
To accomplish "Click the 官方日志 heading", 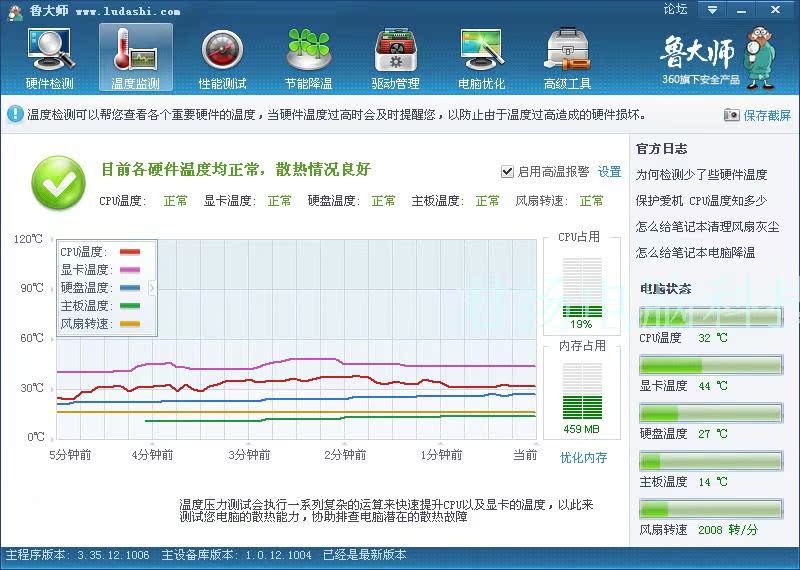I will tap(661, 149).
